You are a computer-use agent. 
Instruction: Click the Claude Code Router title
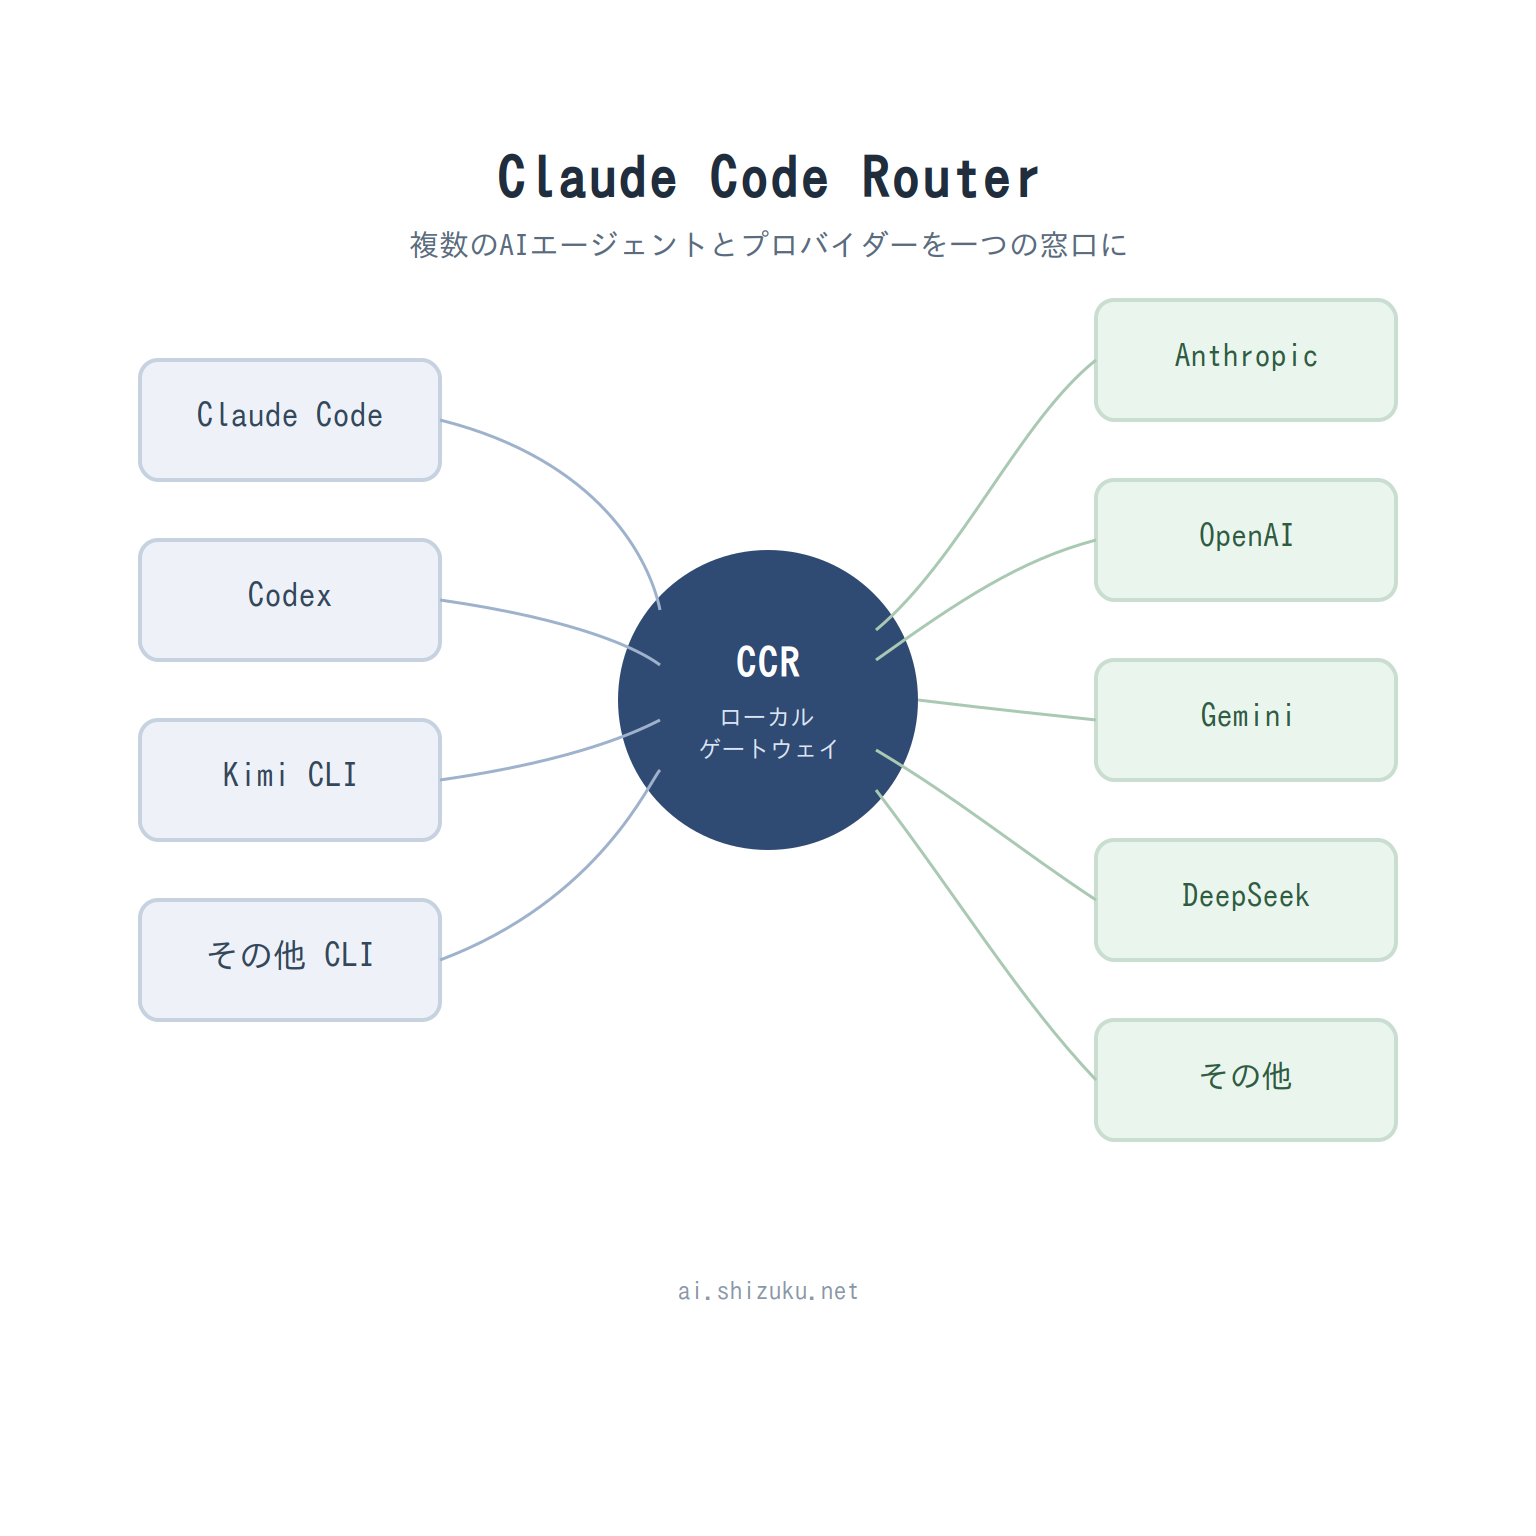coord(768,178)
